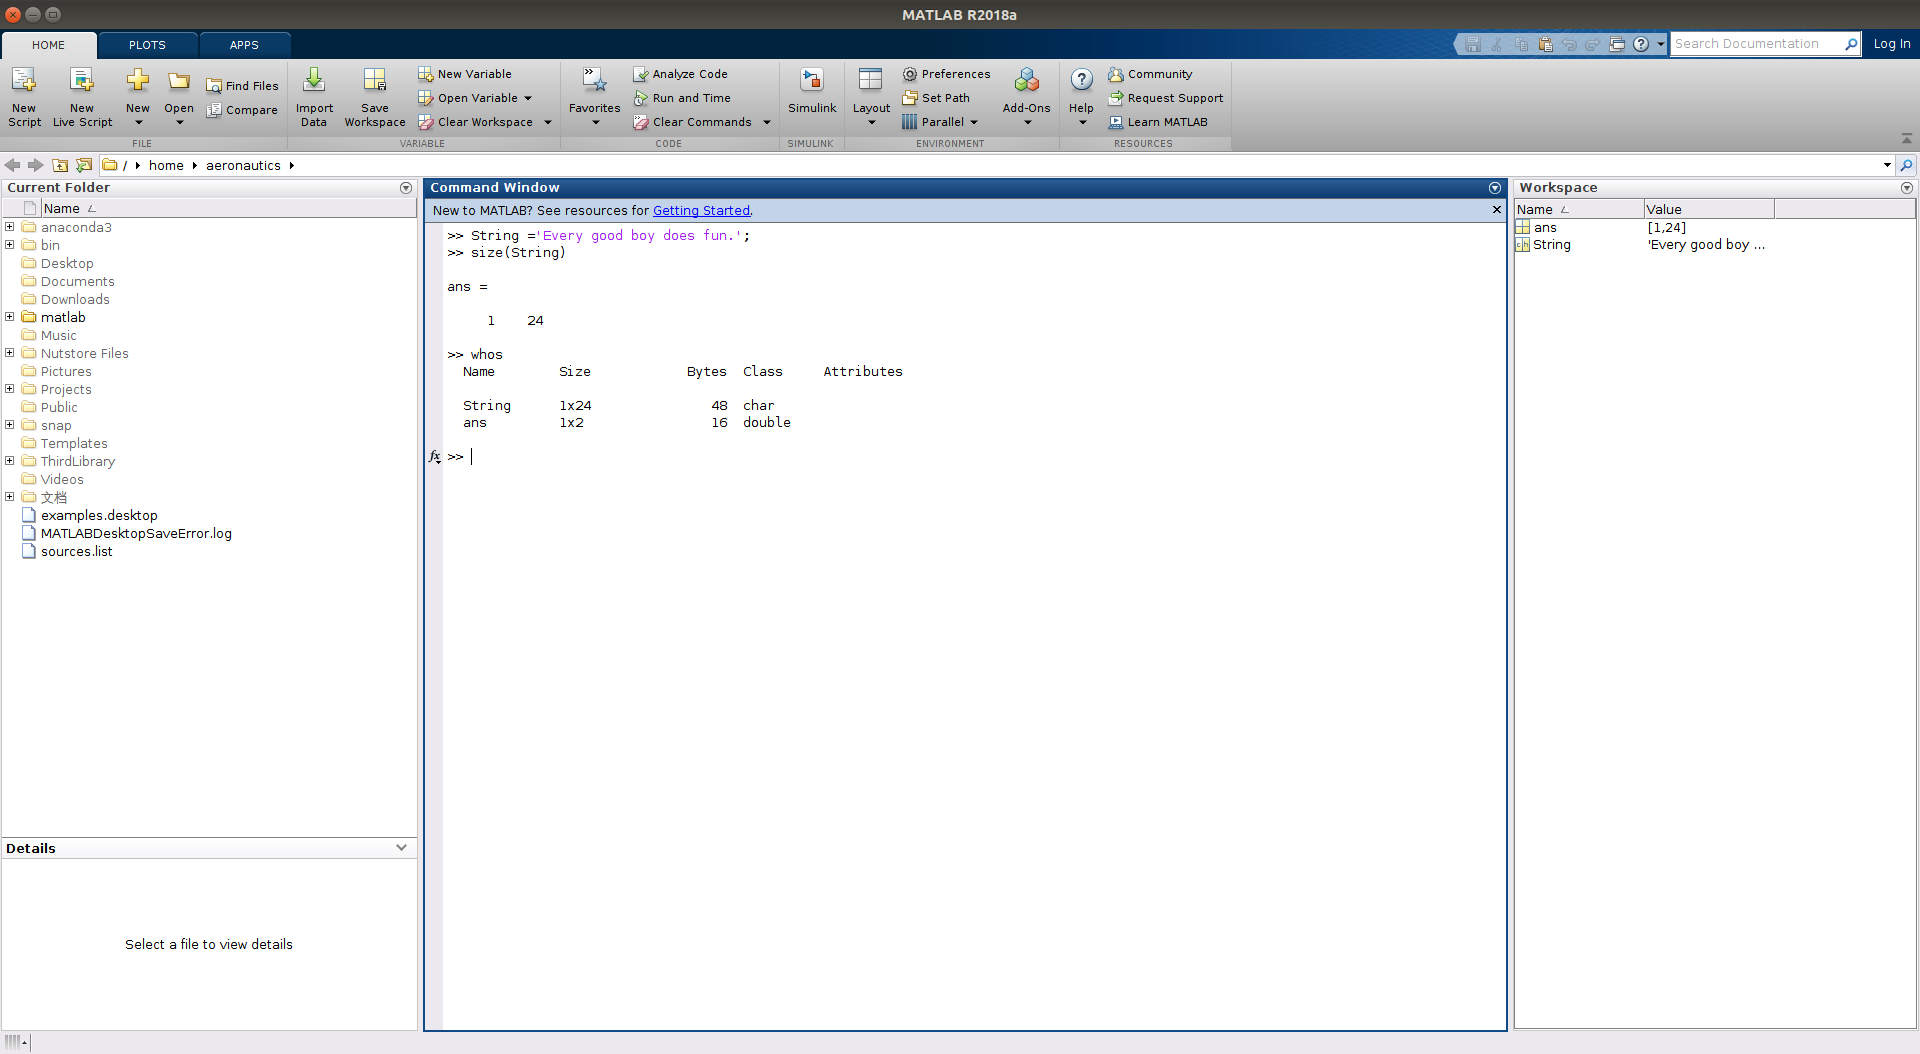This screenshot has width=1920, height=1054.
Task: Expand the matlab folder in Current Folder
Action: (x=9, y=316)
